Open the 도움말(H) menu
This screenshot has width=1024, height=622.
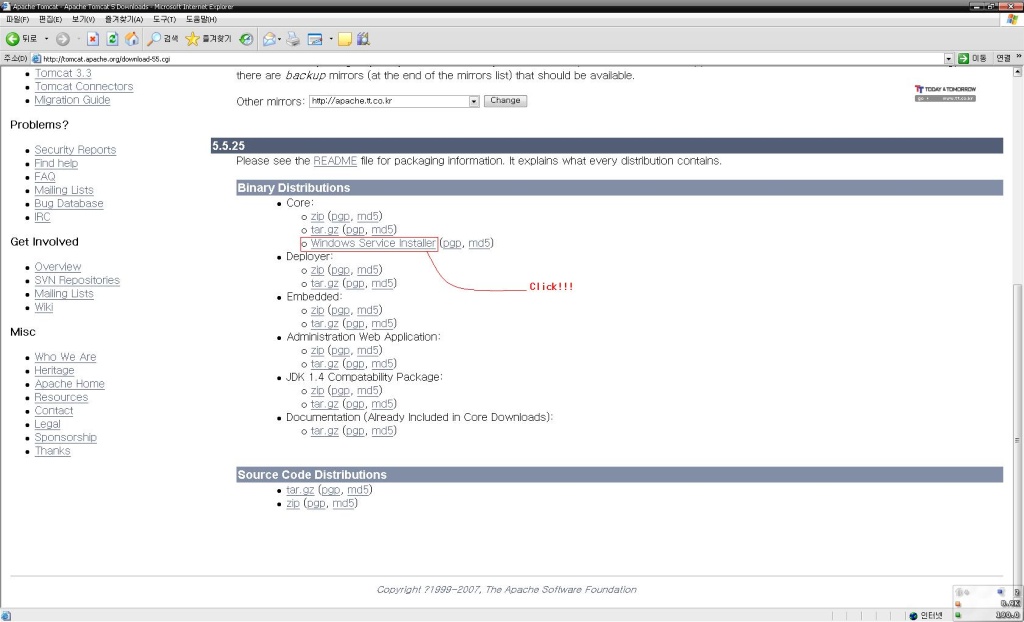pyautogui.click(x=201, y=20)
